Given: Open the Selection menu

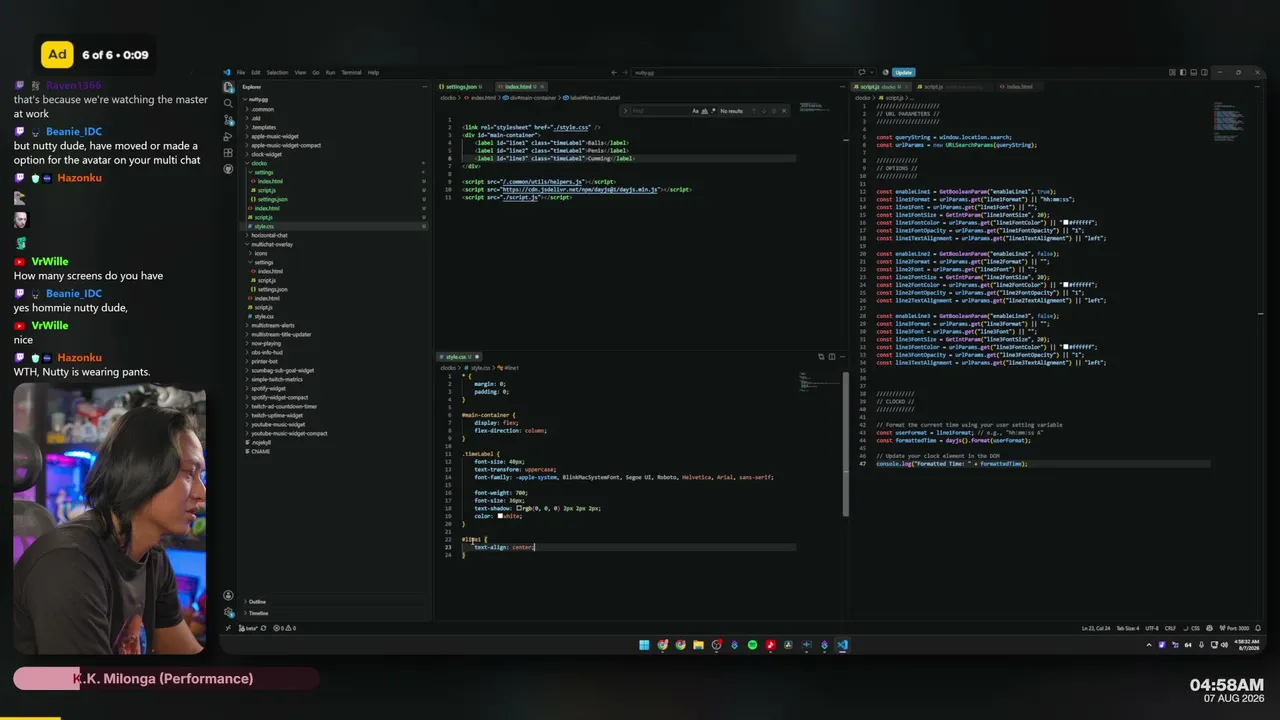Looking at the screenshot, I should coord(277,72).
